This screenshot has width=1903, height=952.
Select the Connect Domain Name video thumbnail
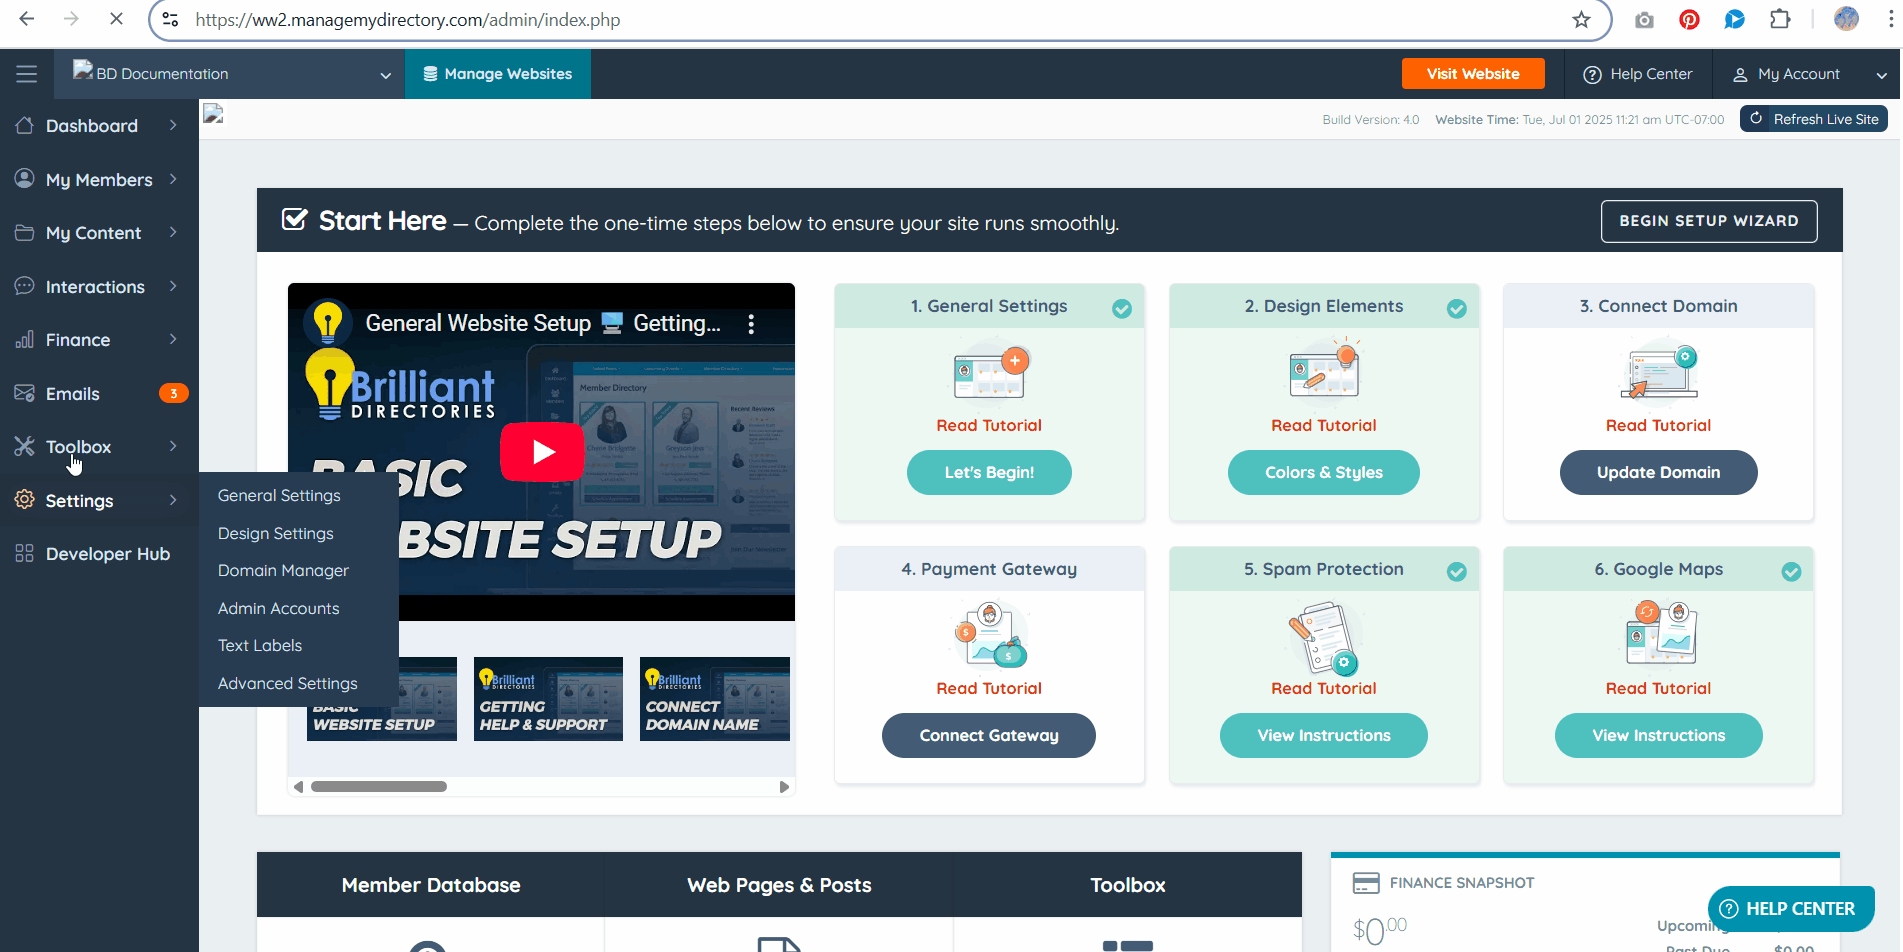coord(715,699)
